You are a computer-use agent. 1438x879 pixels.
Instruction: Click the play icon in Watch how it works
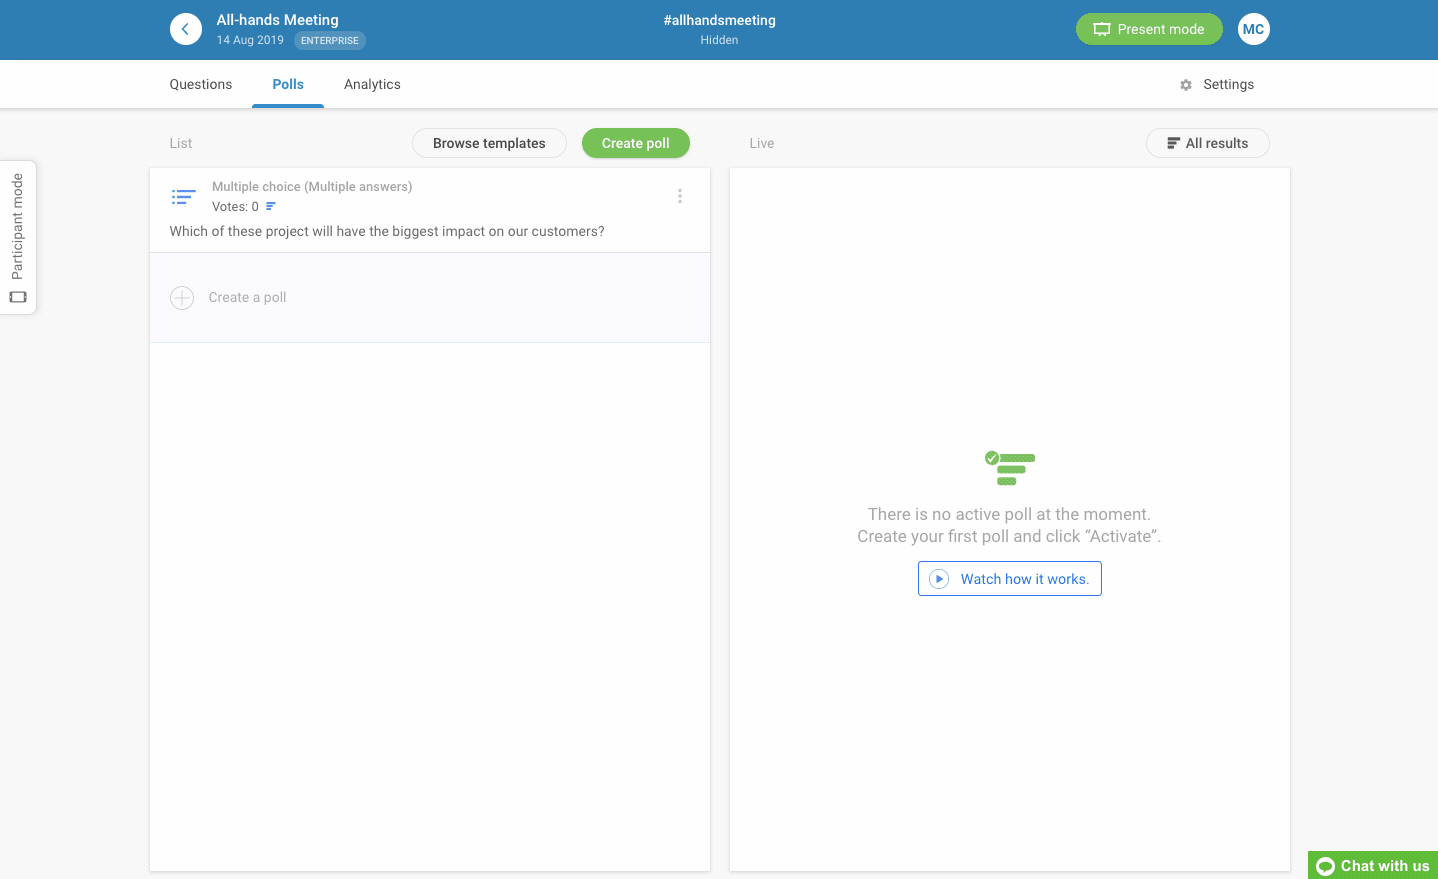point(939,579)
